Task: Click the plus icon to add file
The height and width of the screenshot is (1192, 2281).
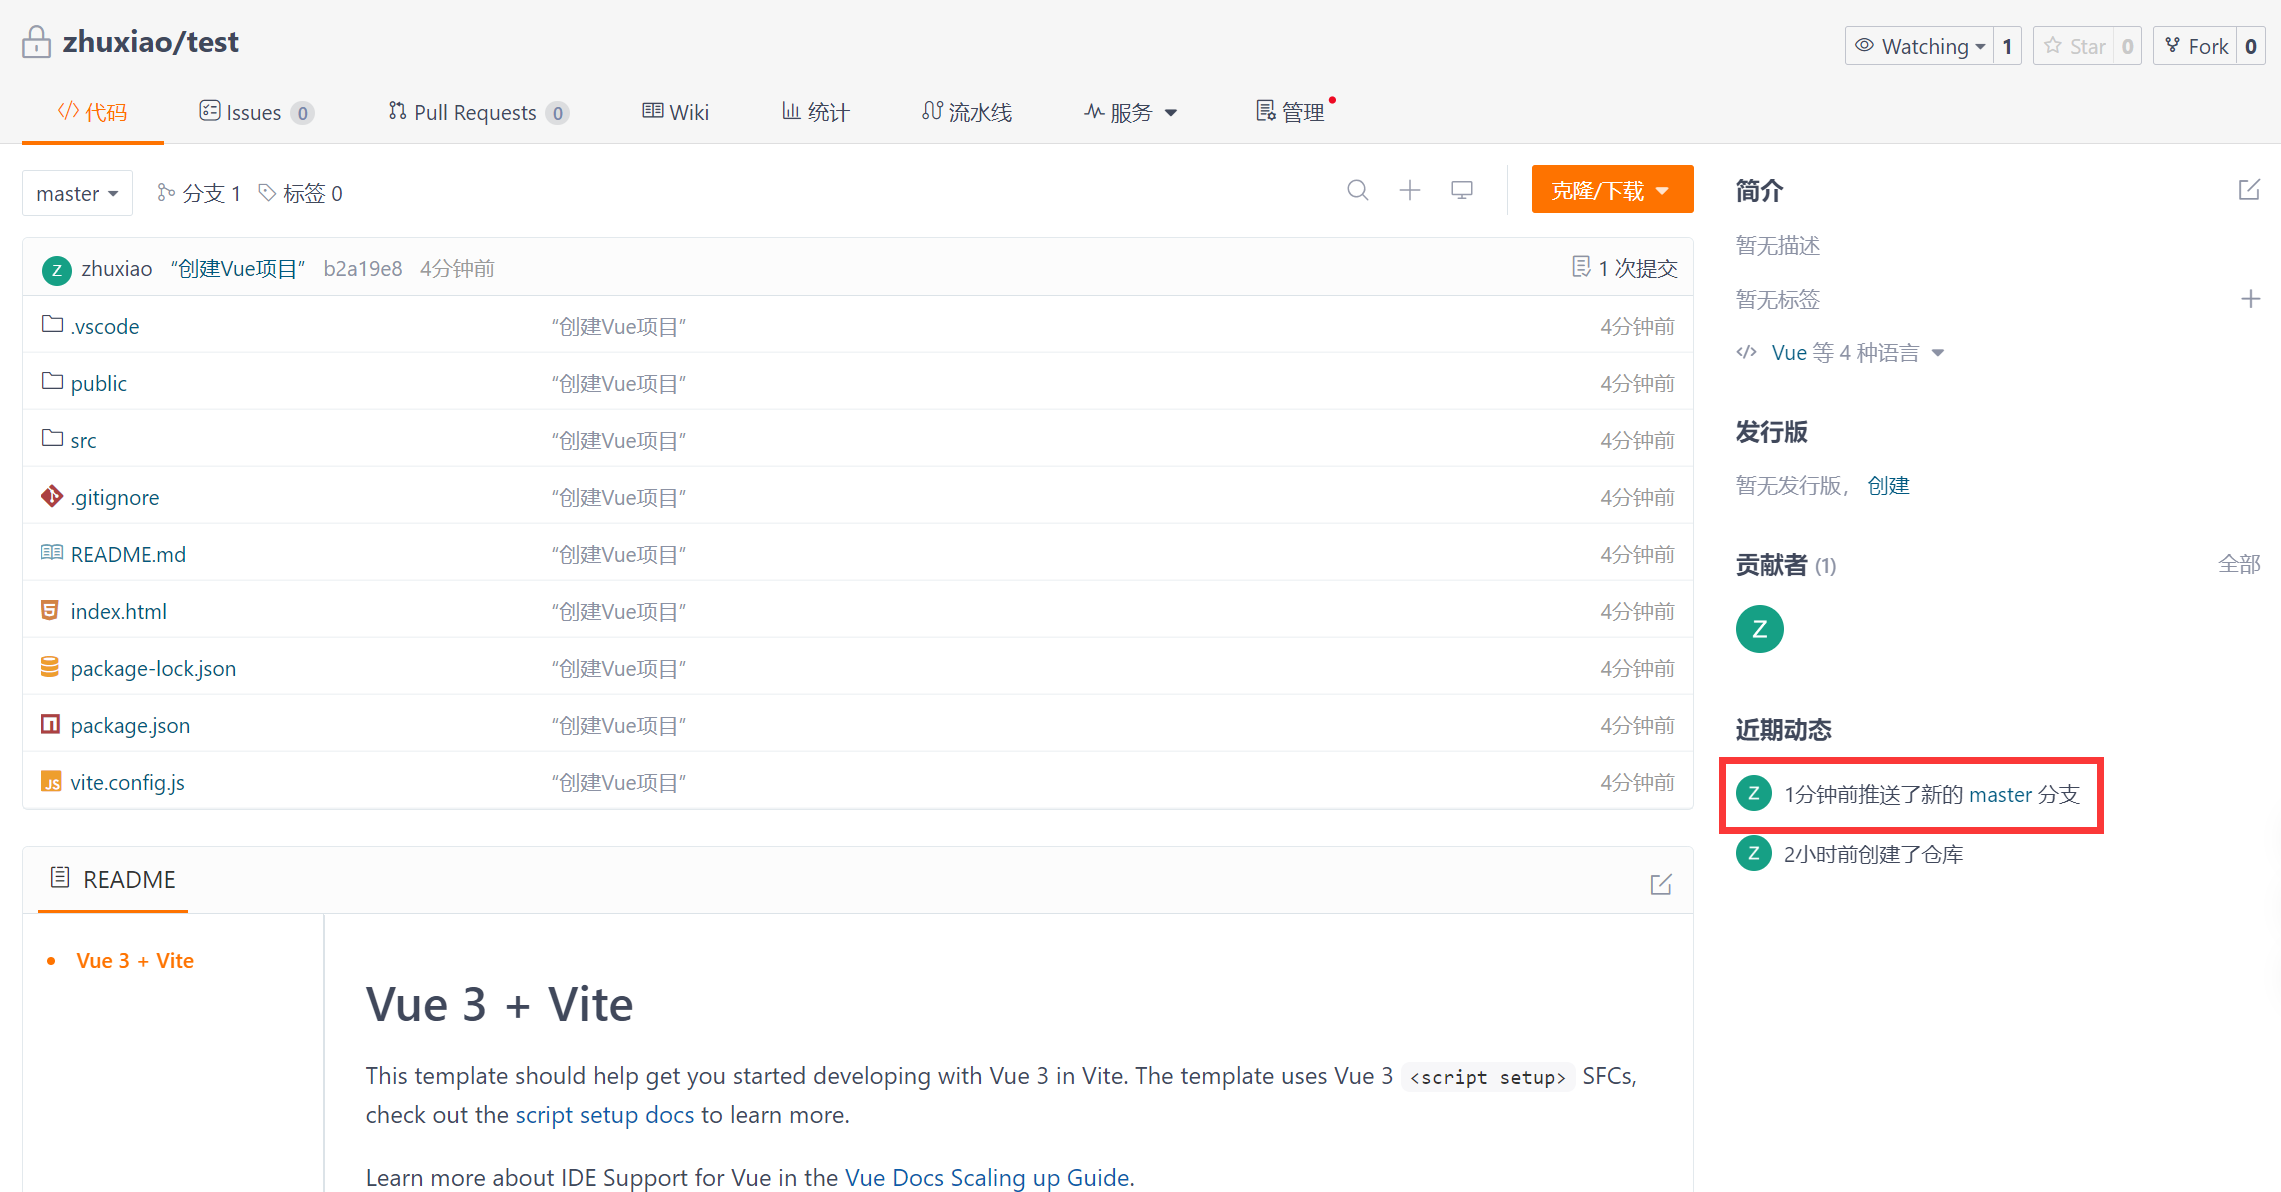Action: click(1409, 190)
